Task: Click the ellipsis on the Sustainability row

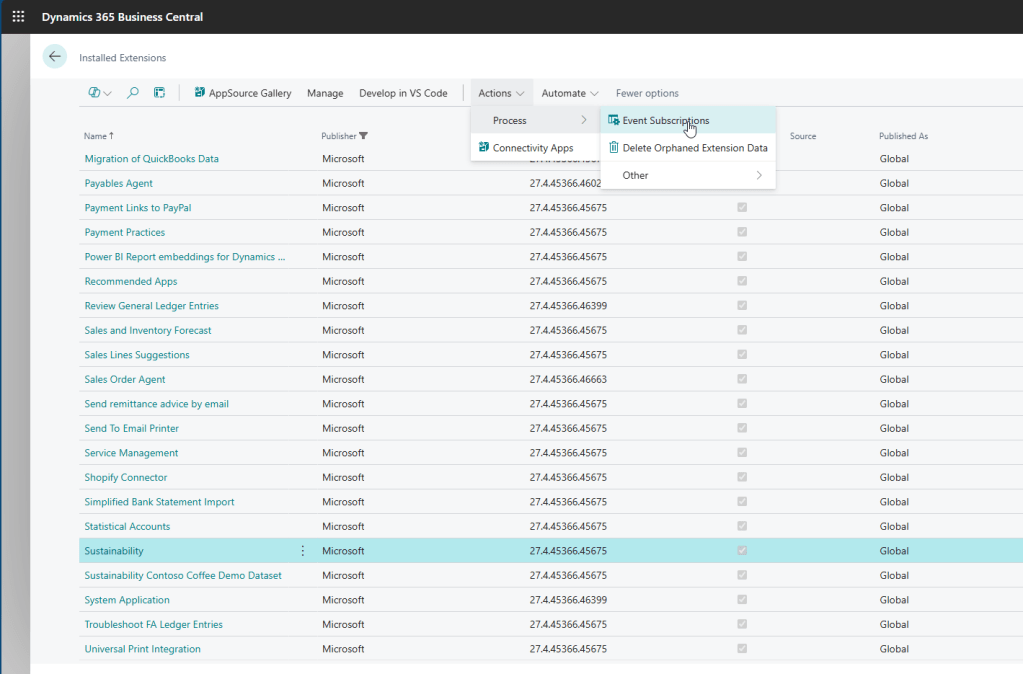Action: click(302, 550)
